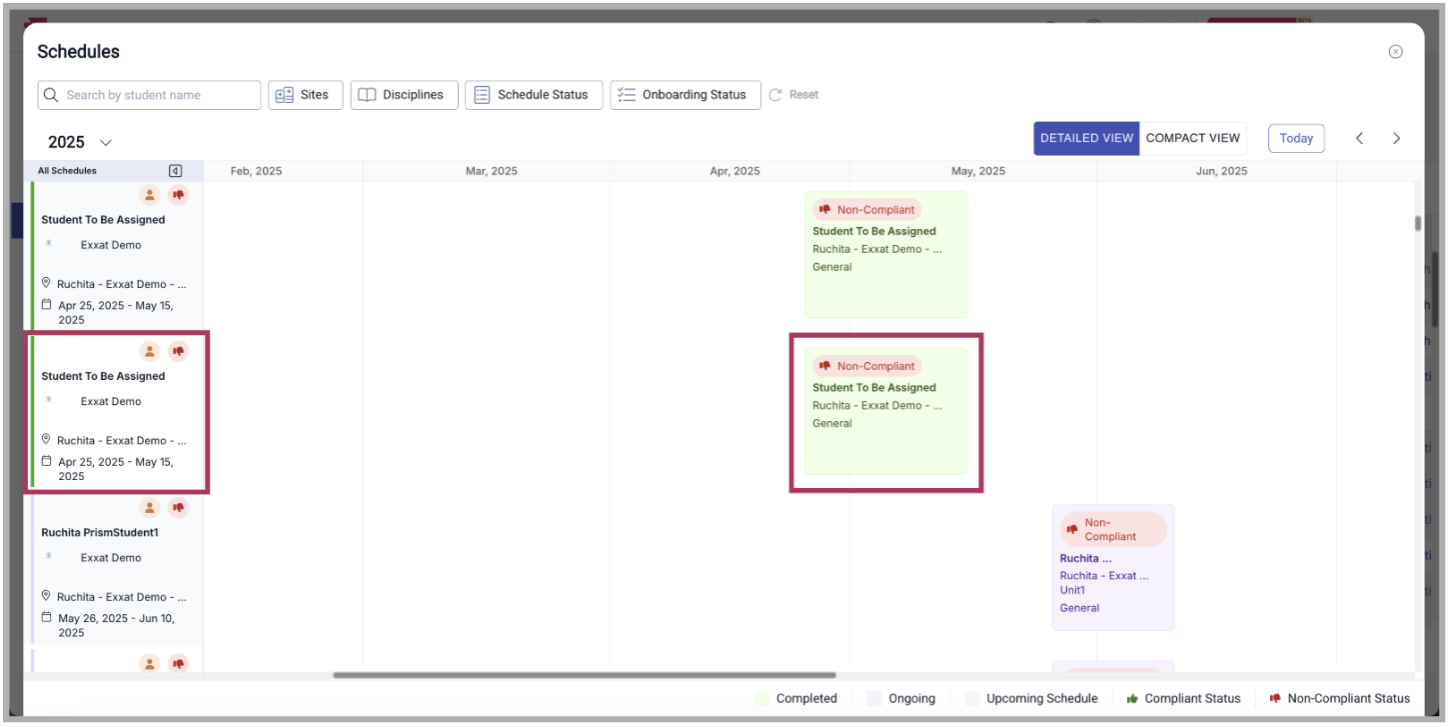
Task: Open the Disciplines filter
Action: (x=404, y=95)
